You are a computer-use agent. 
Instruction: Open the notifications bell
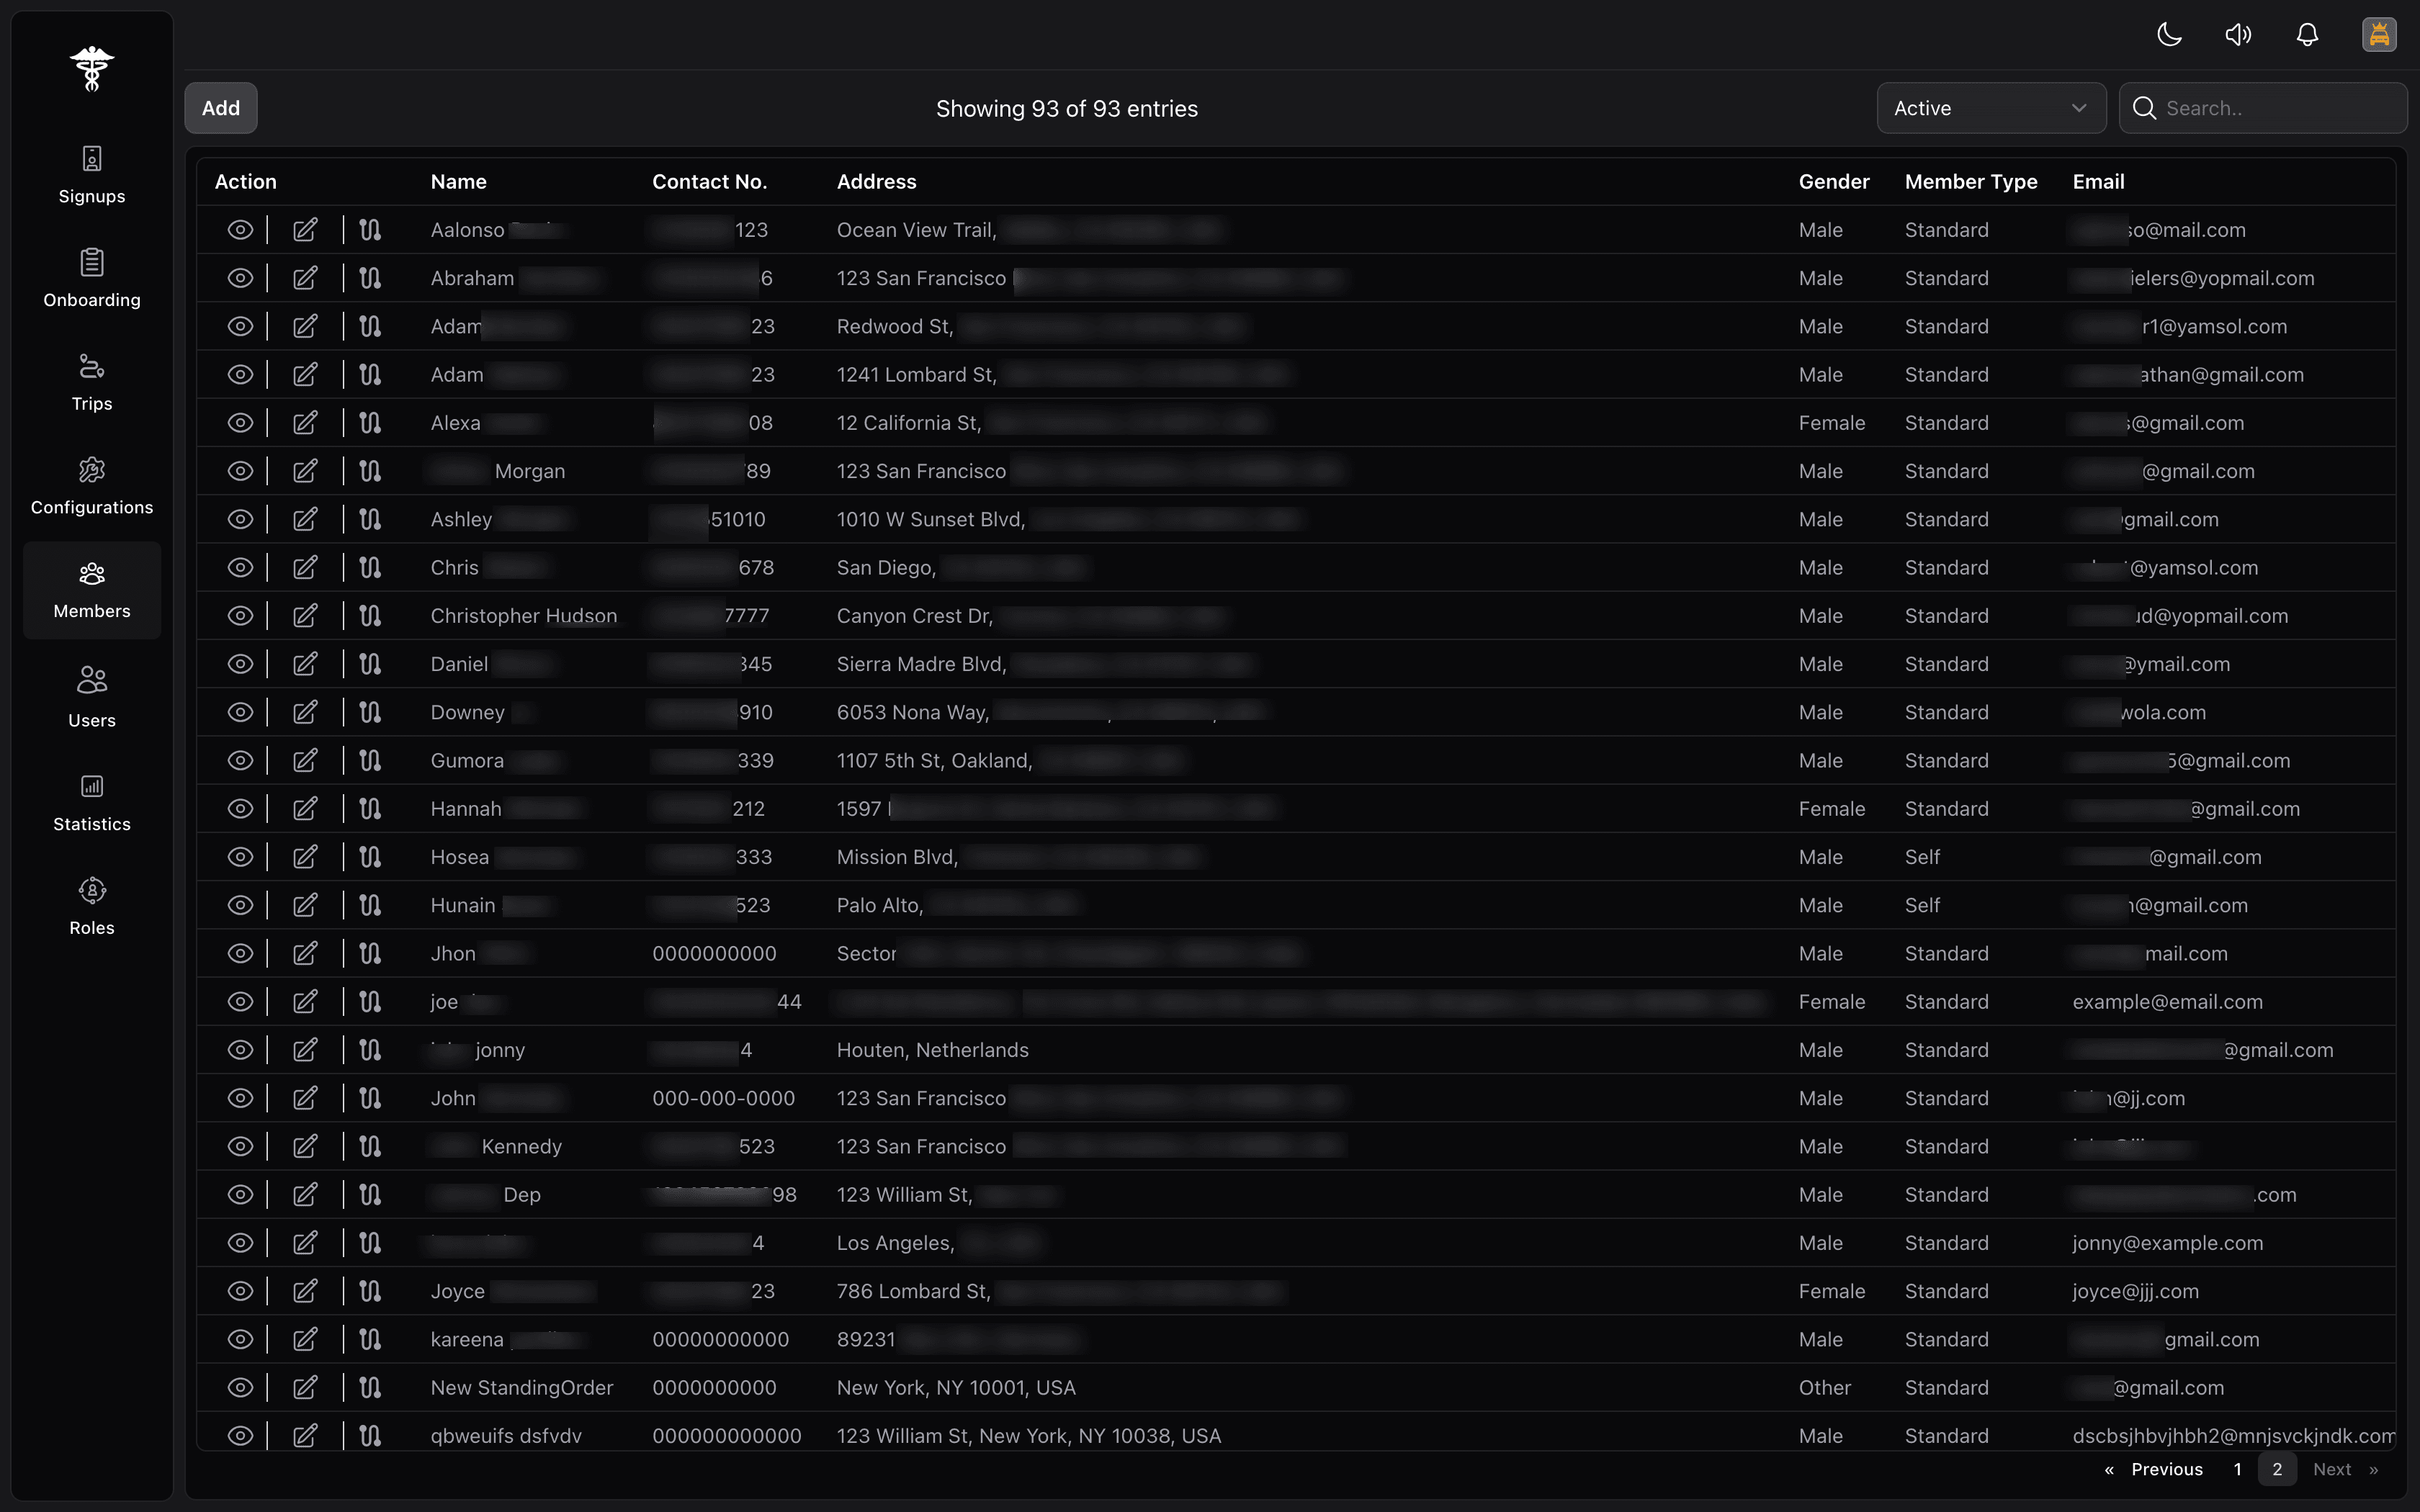tap(2307, 35)
